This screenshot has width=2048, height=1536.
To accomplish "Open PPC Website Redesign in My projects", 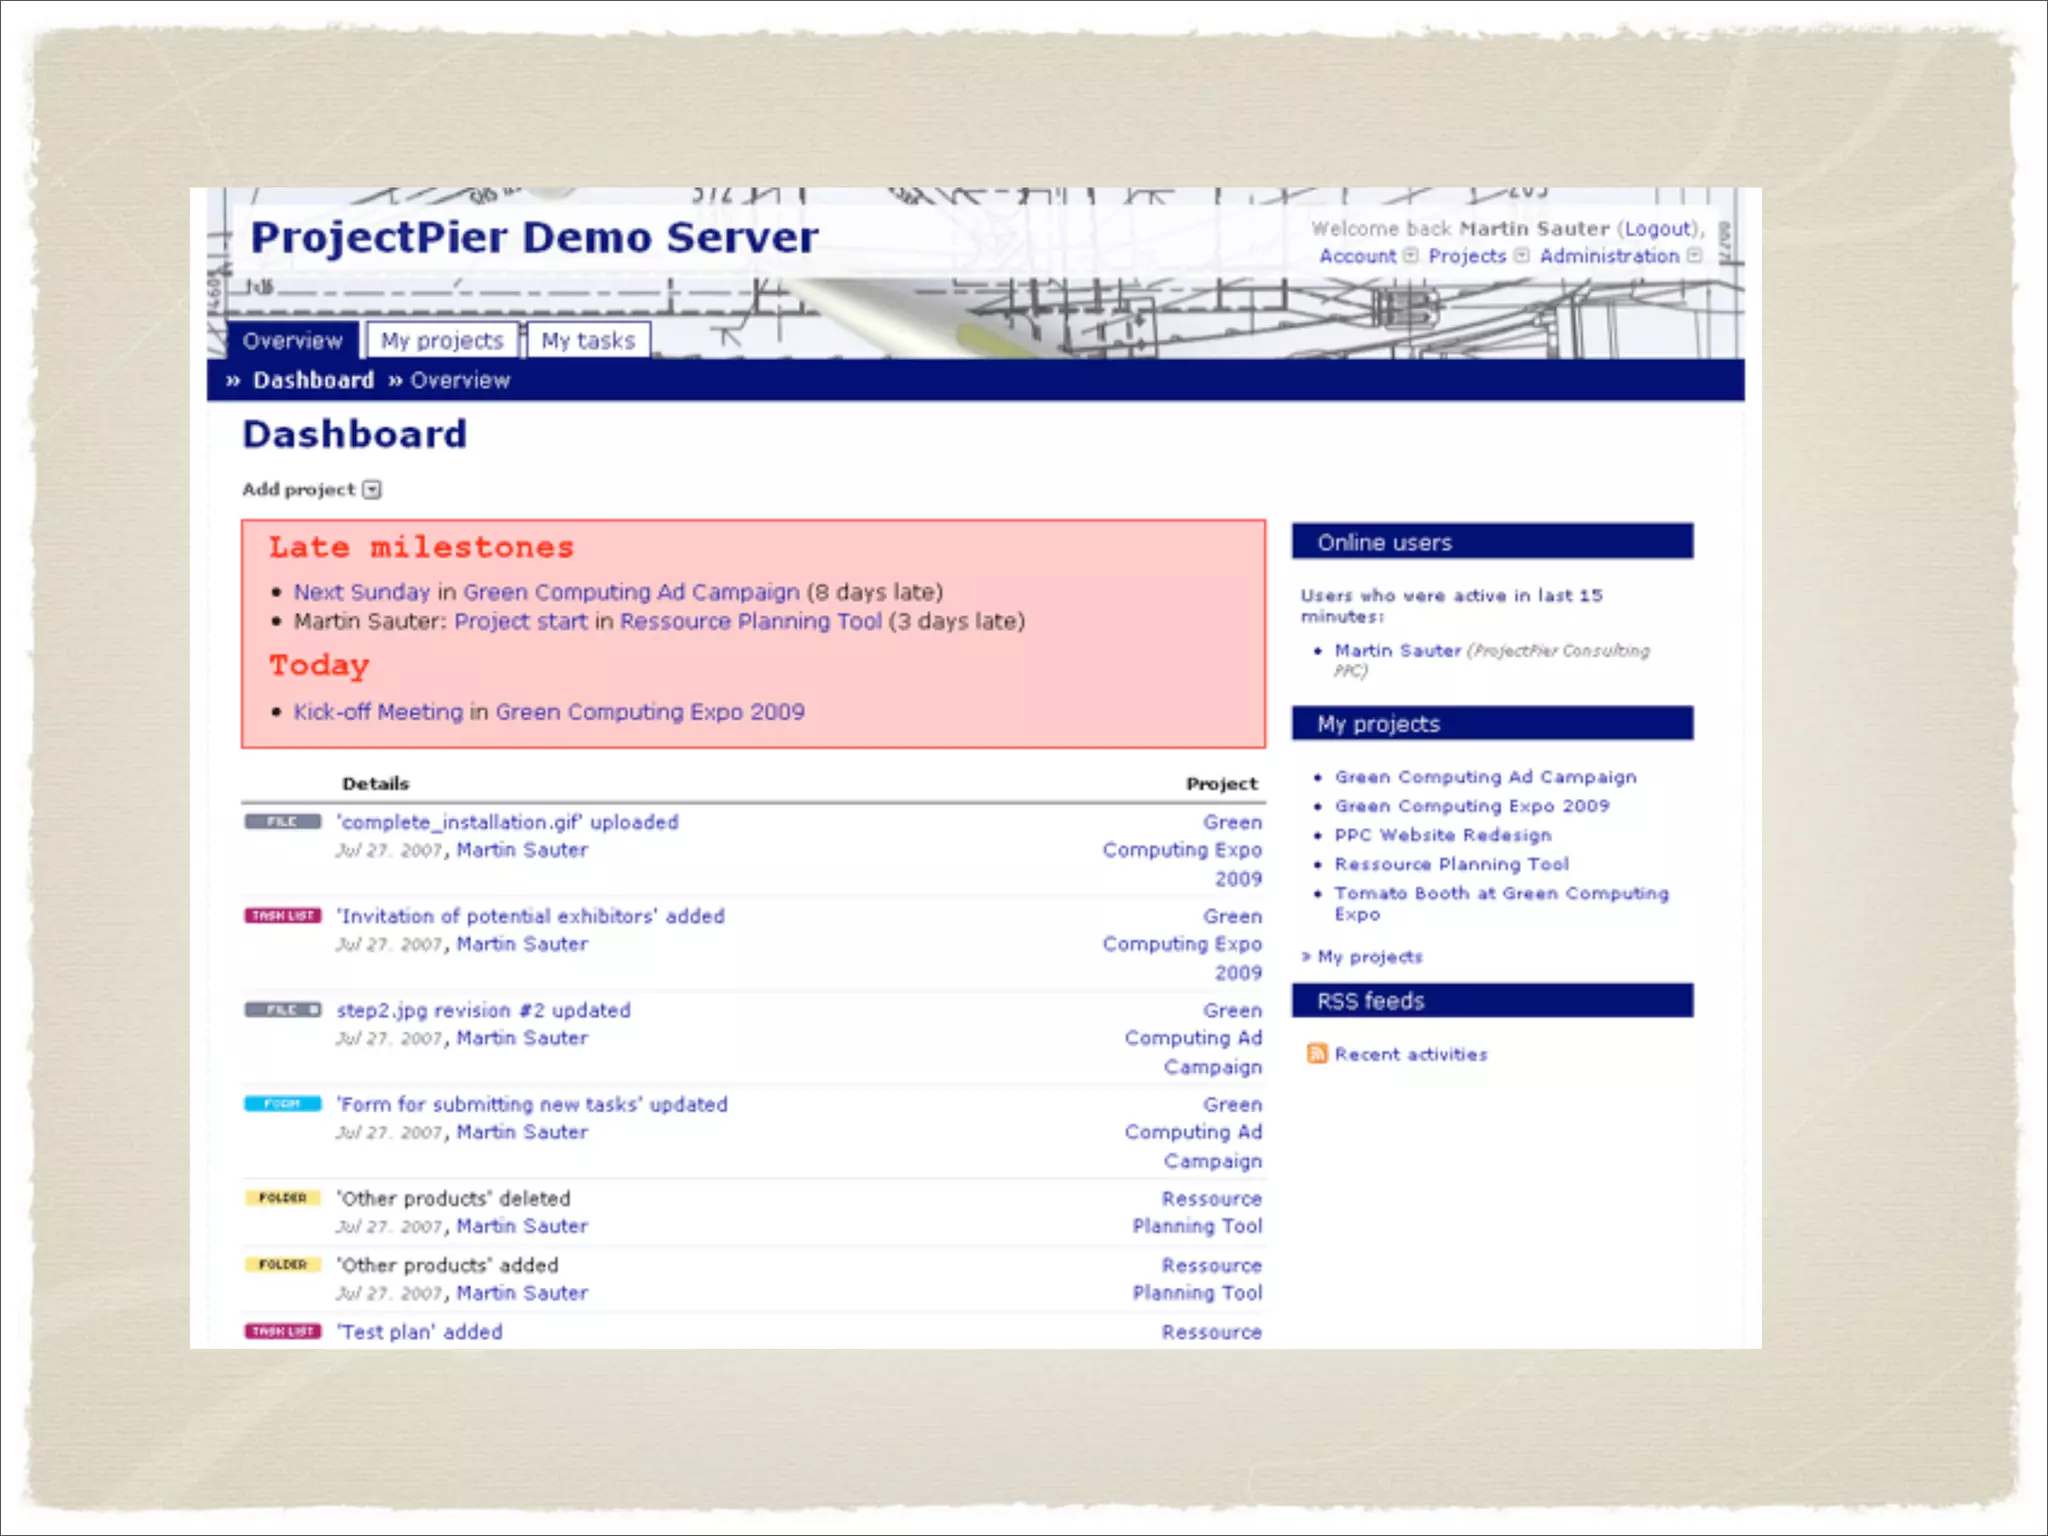I will pyautogui.click(x=1442, y=835).
